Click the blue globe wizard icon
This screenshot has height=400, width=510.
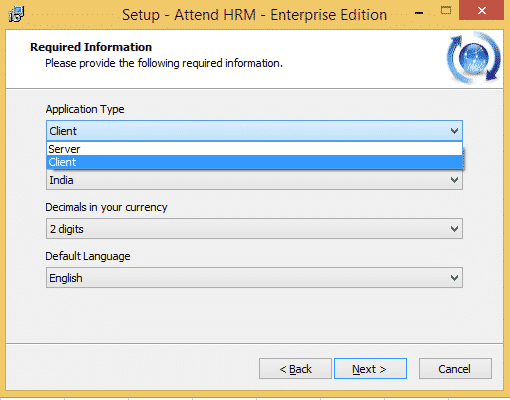(x=474, y=58)
